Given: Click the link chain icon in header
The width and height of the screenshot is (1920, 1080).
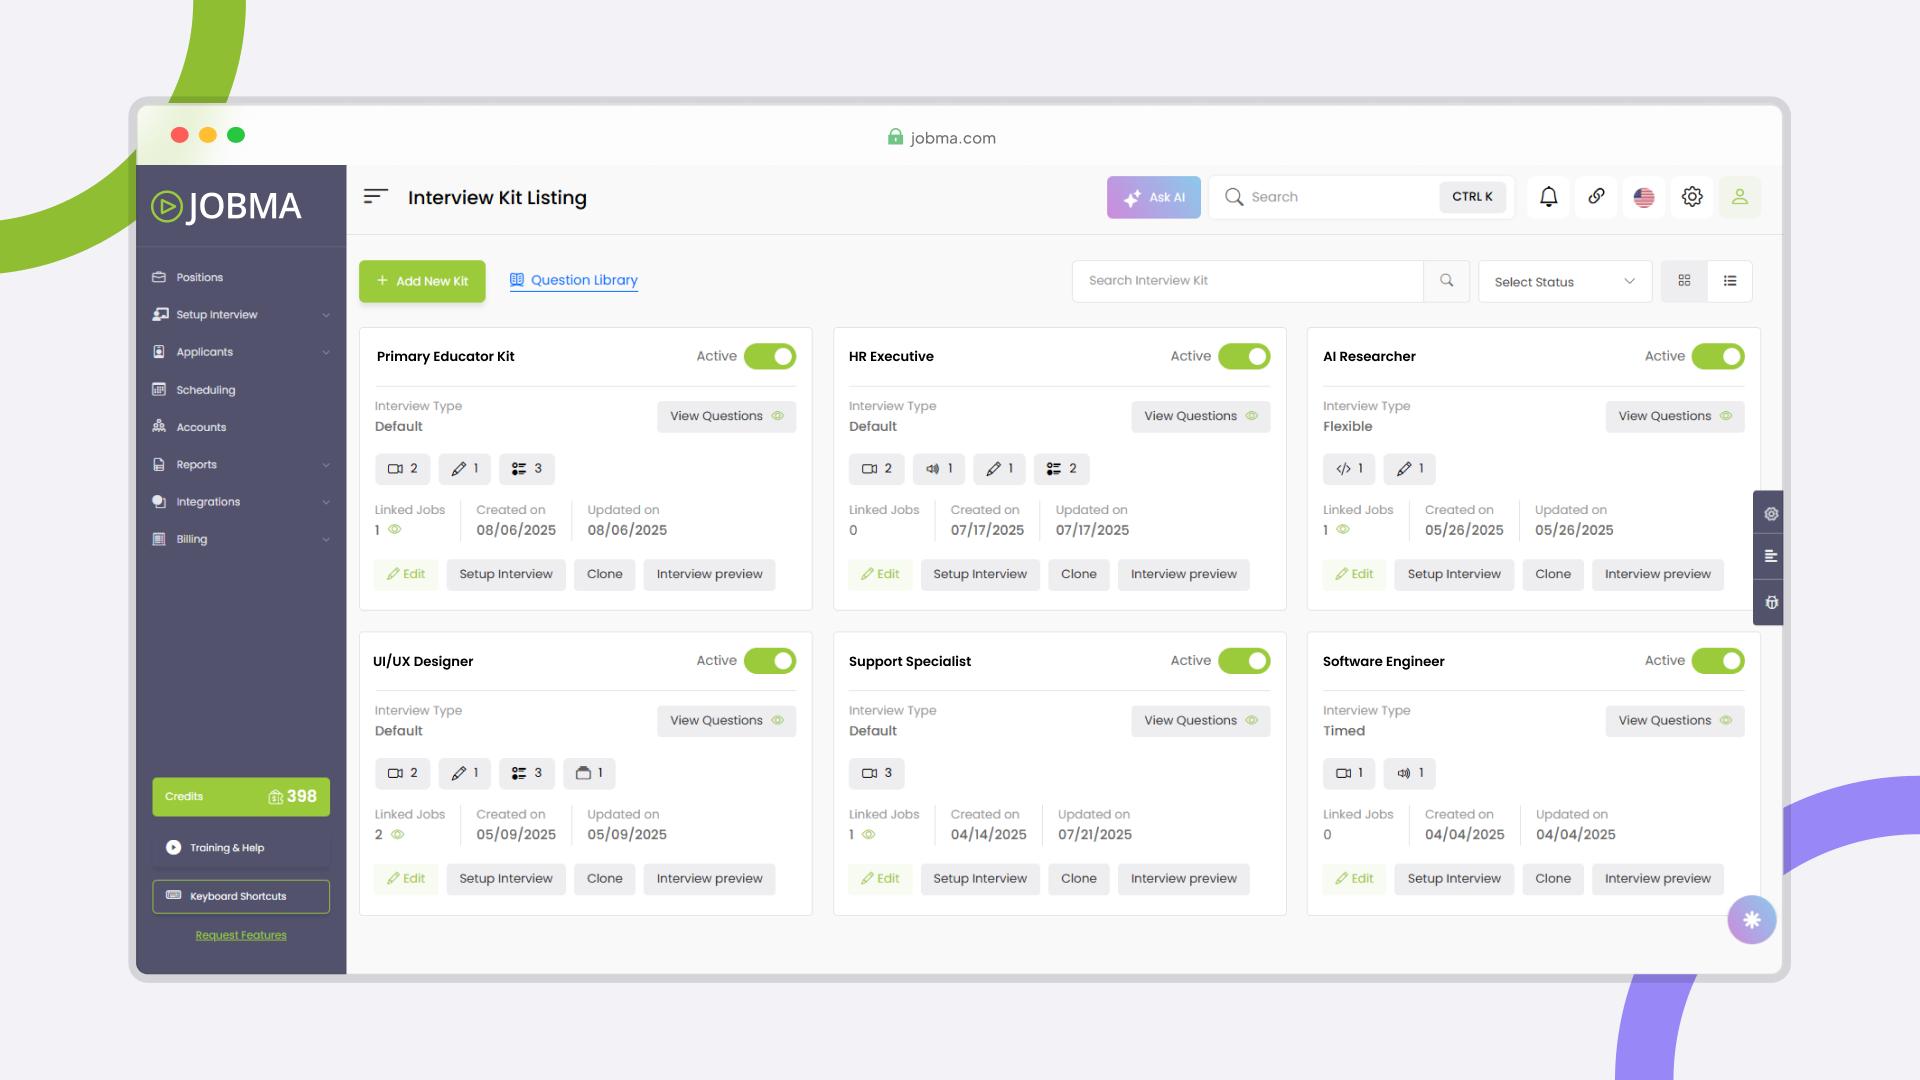Looking at the screenshot, I should click(x=1596, y=197).
